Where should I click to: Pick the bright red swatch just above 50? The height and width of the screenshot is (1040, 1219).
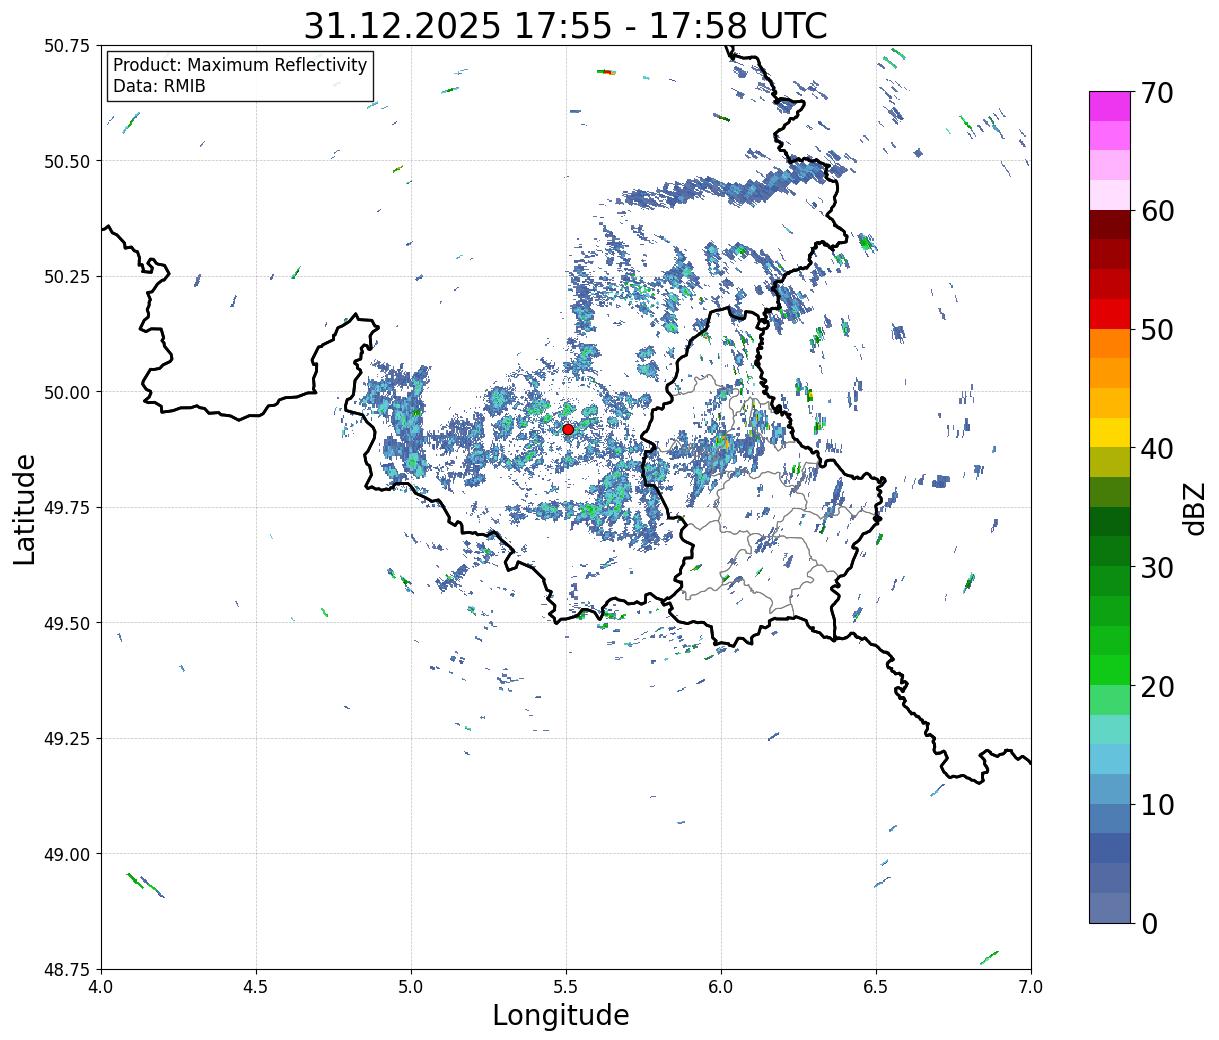pyautogui.click(x=1110, y=314)
